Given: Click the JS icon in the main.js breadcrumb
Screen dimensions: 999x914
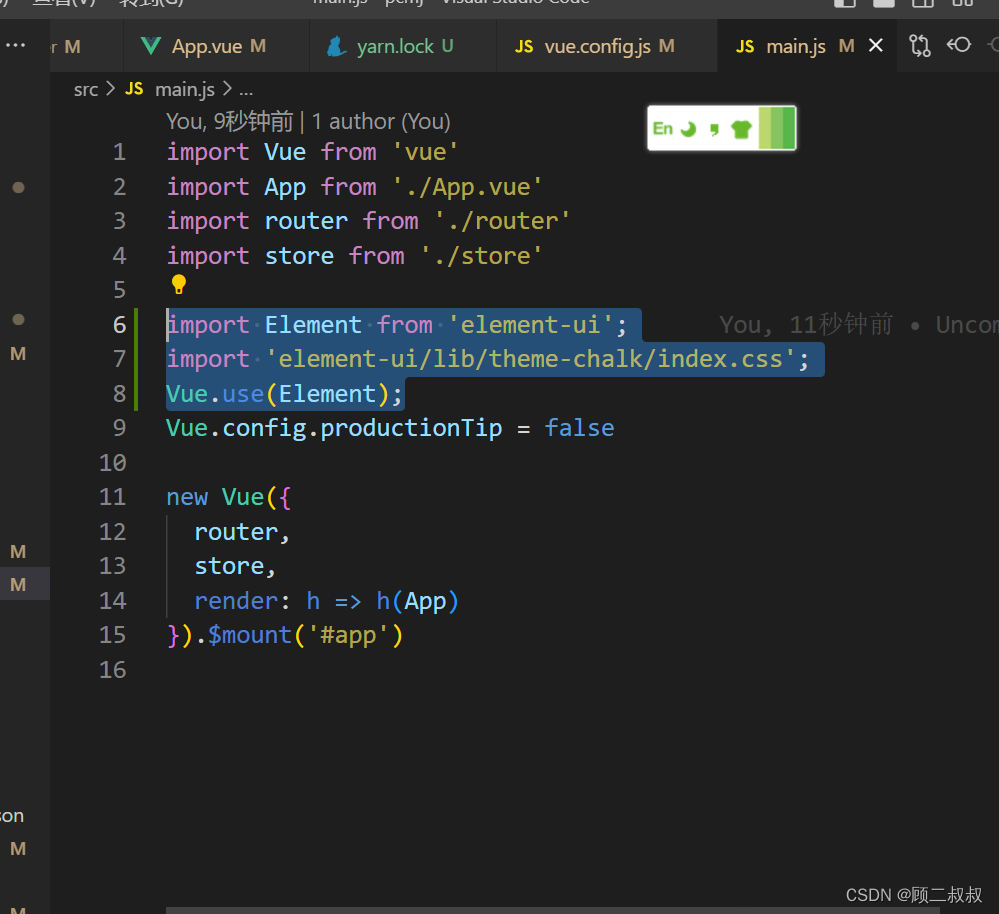Looking at the screenshot, I should pyautogui.click(x=133, y=89).
